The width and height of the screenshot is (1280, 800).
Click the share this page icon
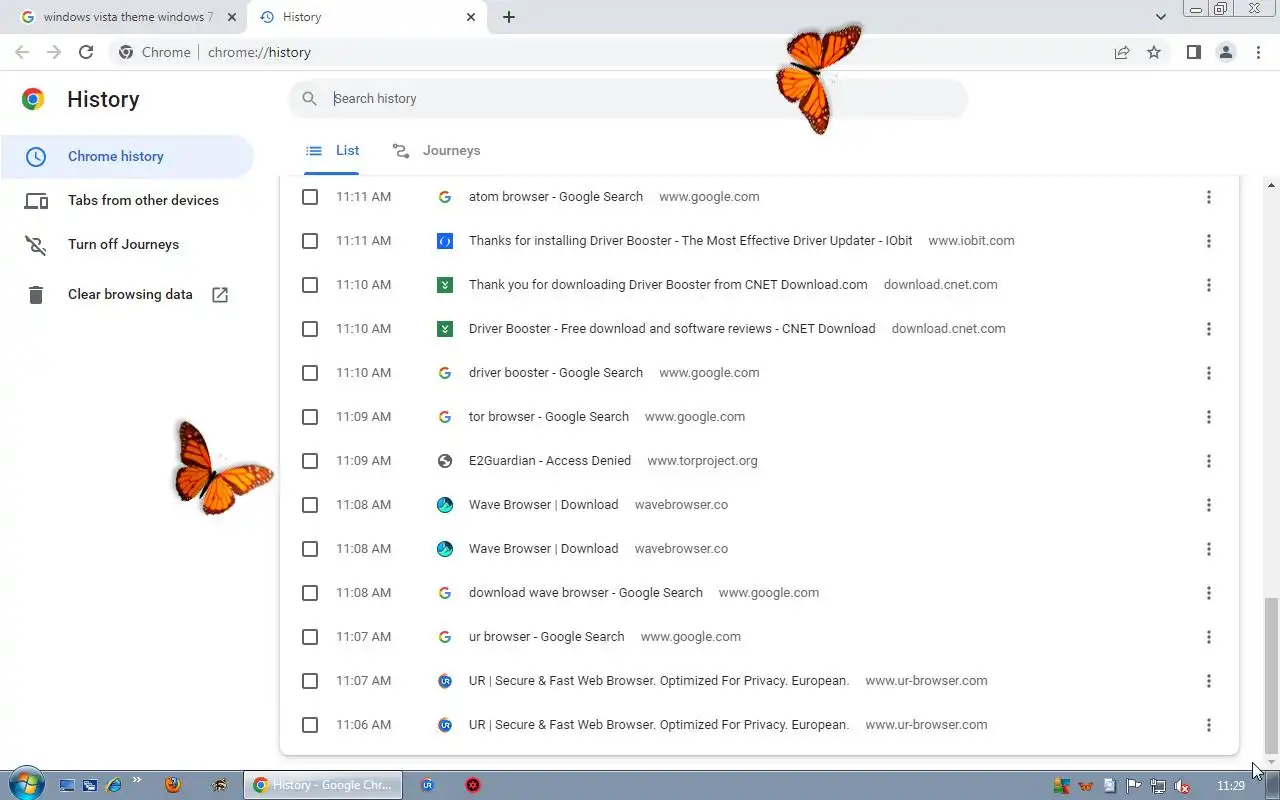click(1122, 52)
